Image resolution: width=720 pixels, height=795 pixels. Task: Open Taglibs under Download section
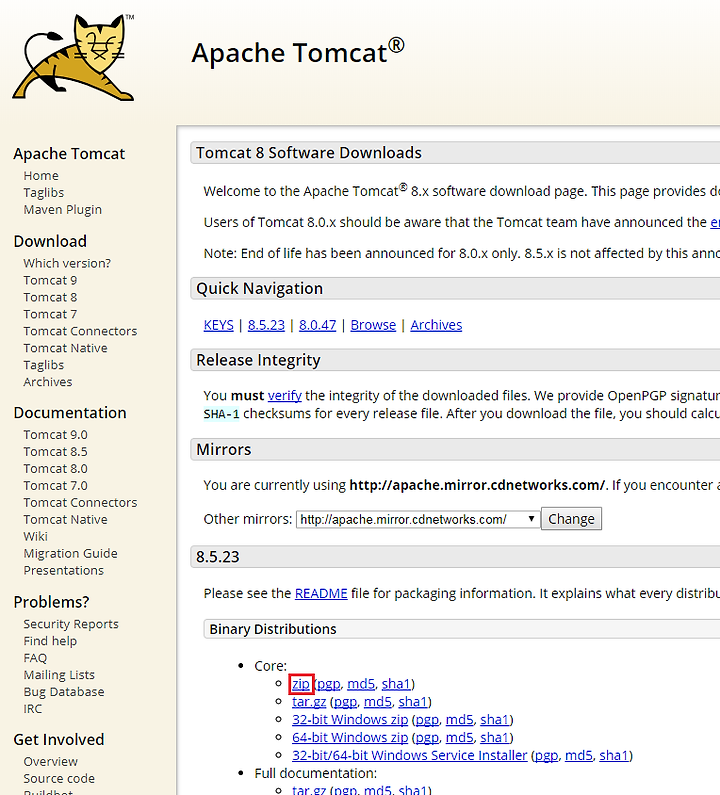[x=44, y=365]
